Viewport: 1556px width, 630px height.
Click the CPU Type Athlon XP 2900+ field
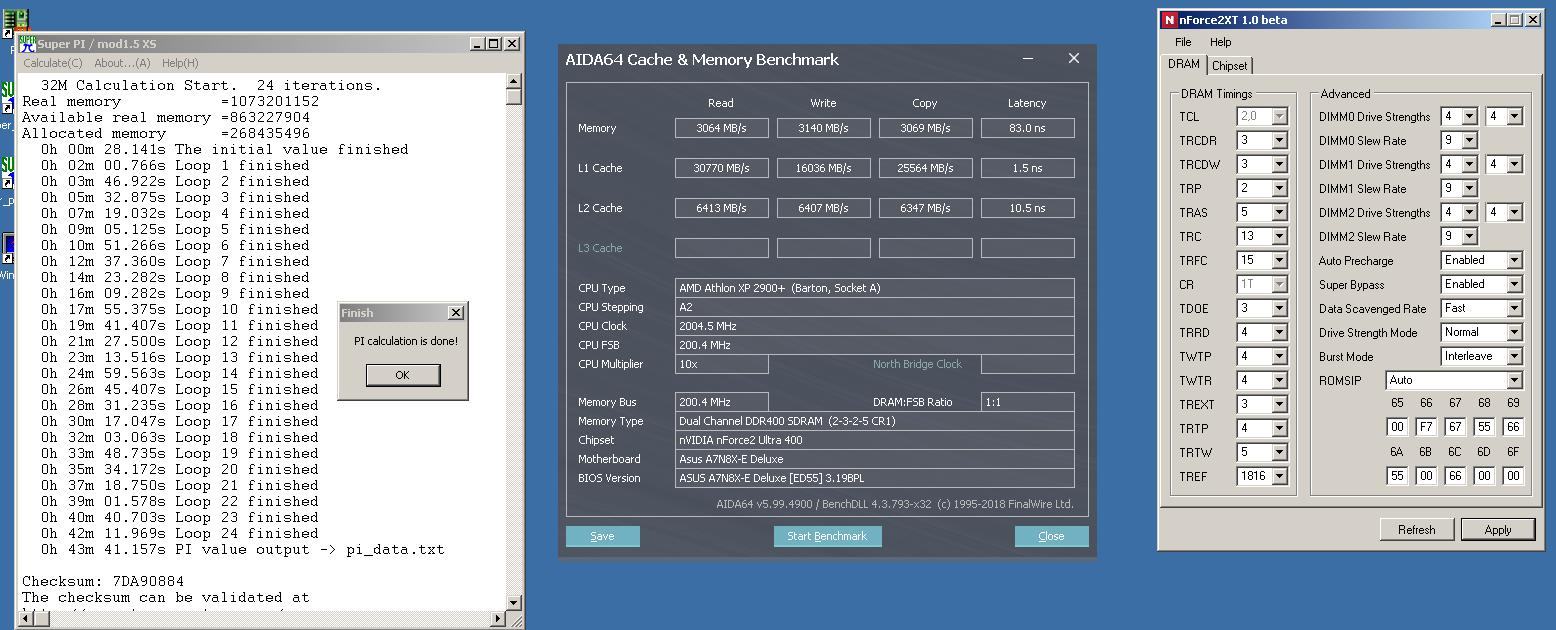point(875,288)
